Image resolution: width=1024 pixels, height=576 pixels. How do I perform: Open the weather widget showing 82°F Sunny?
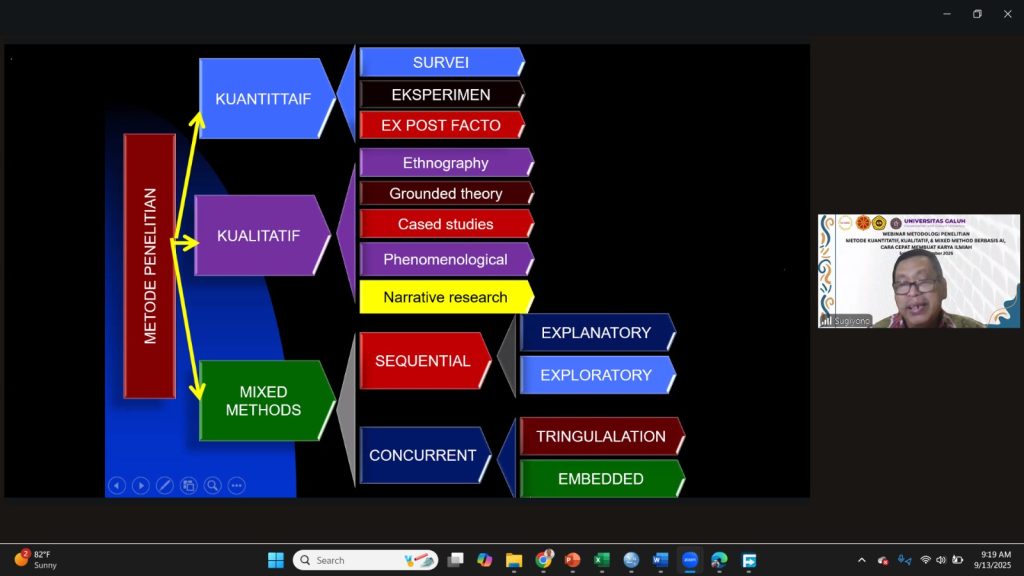[x=36, y=559]
